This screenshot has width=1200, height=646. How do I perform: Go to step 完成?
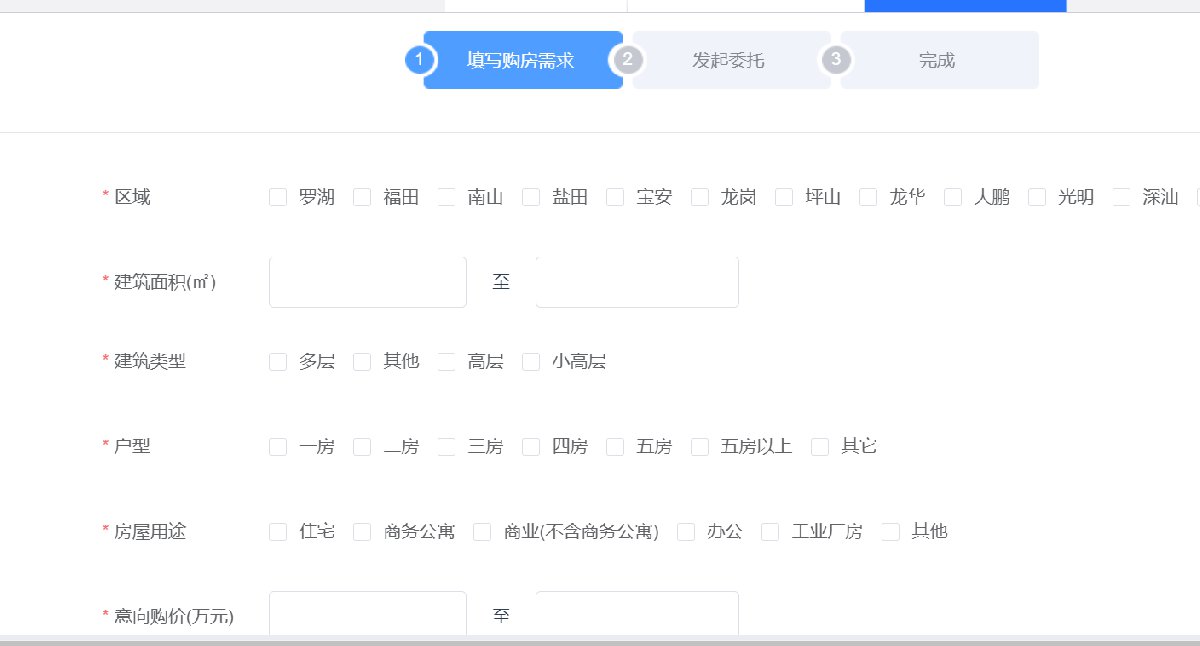(939, 60)
